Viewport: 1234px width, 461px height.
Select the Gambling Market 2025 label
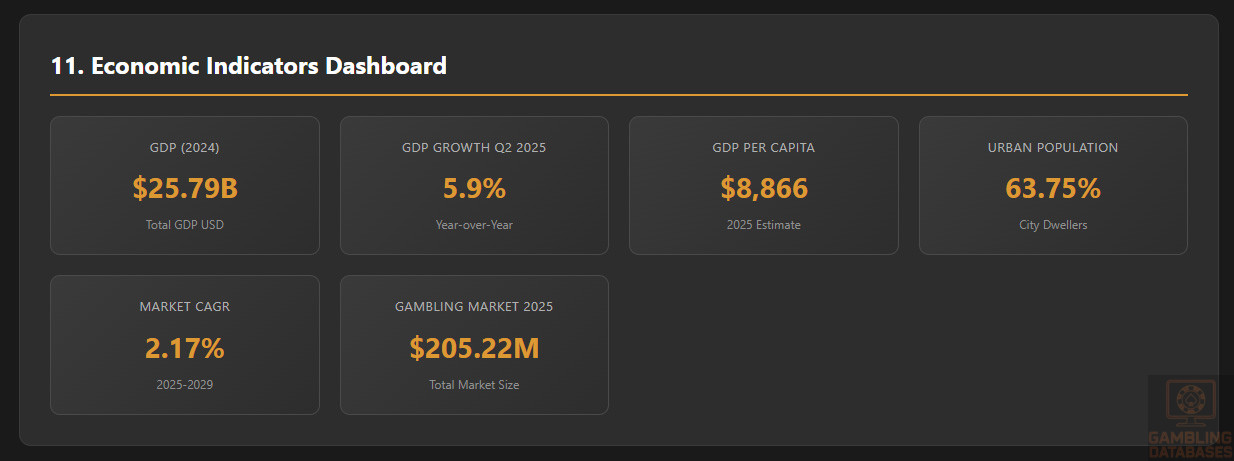[474, 307]
